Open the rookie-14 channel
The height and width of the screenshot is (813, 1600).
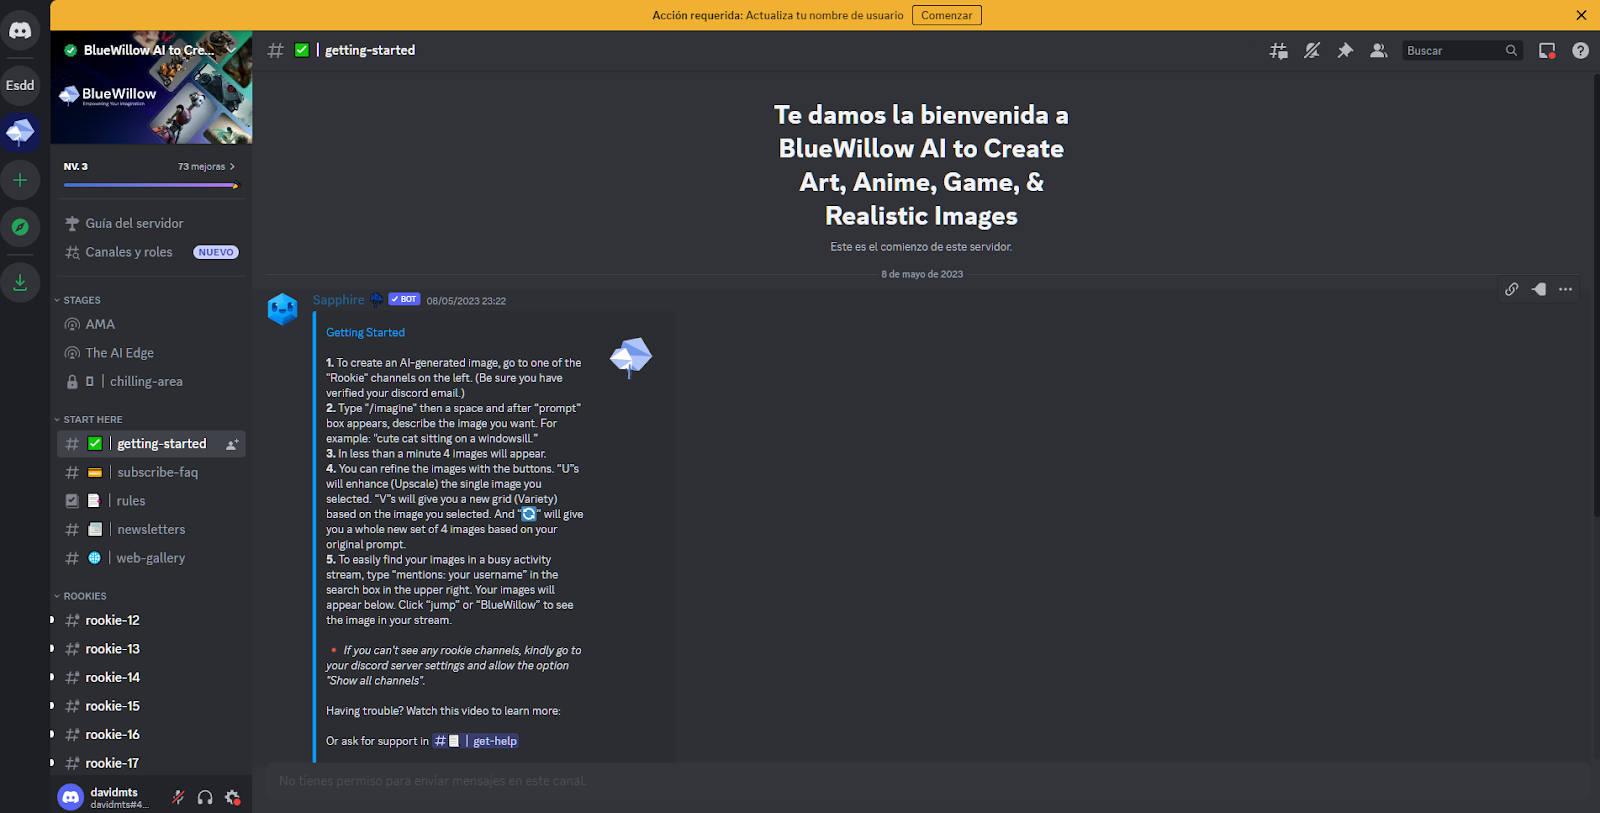point(151,677)
